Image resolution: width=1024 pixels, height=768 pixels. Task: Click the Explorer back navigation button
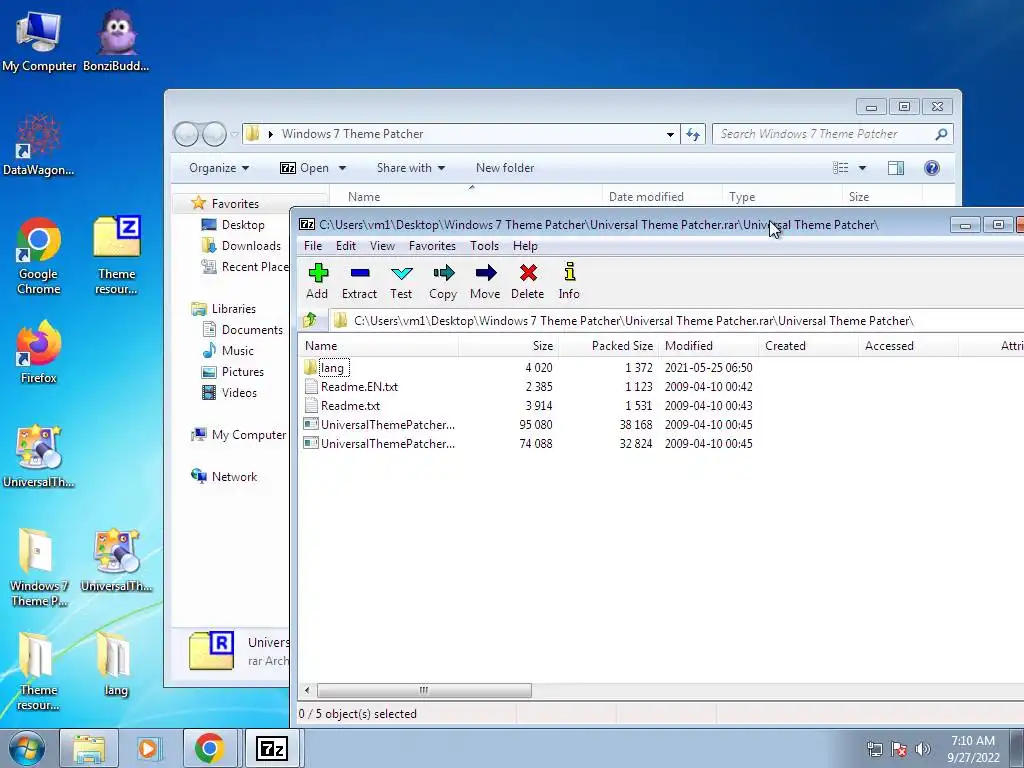click(186, 135)
